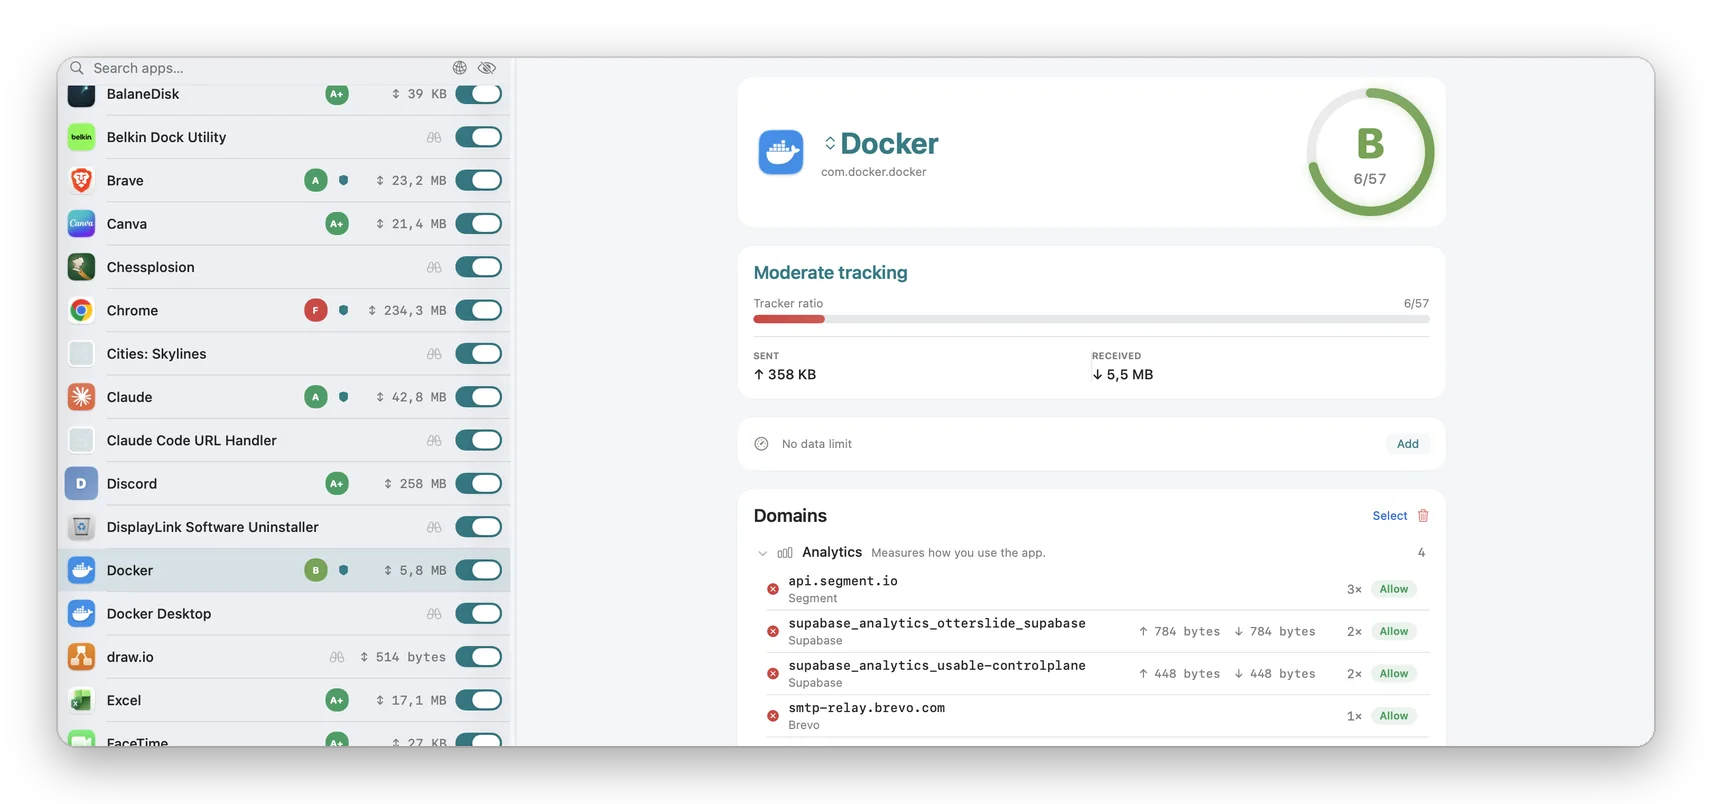The width and height of the screenshot is (1712, 804).
Task: Allow the supabase_analytics_otterslide_supabase domain
Action: [1394, 631]
